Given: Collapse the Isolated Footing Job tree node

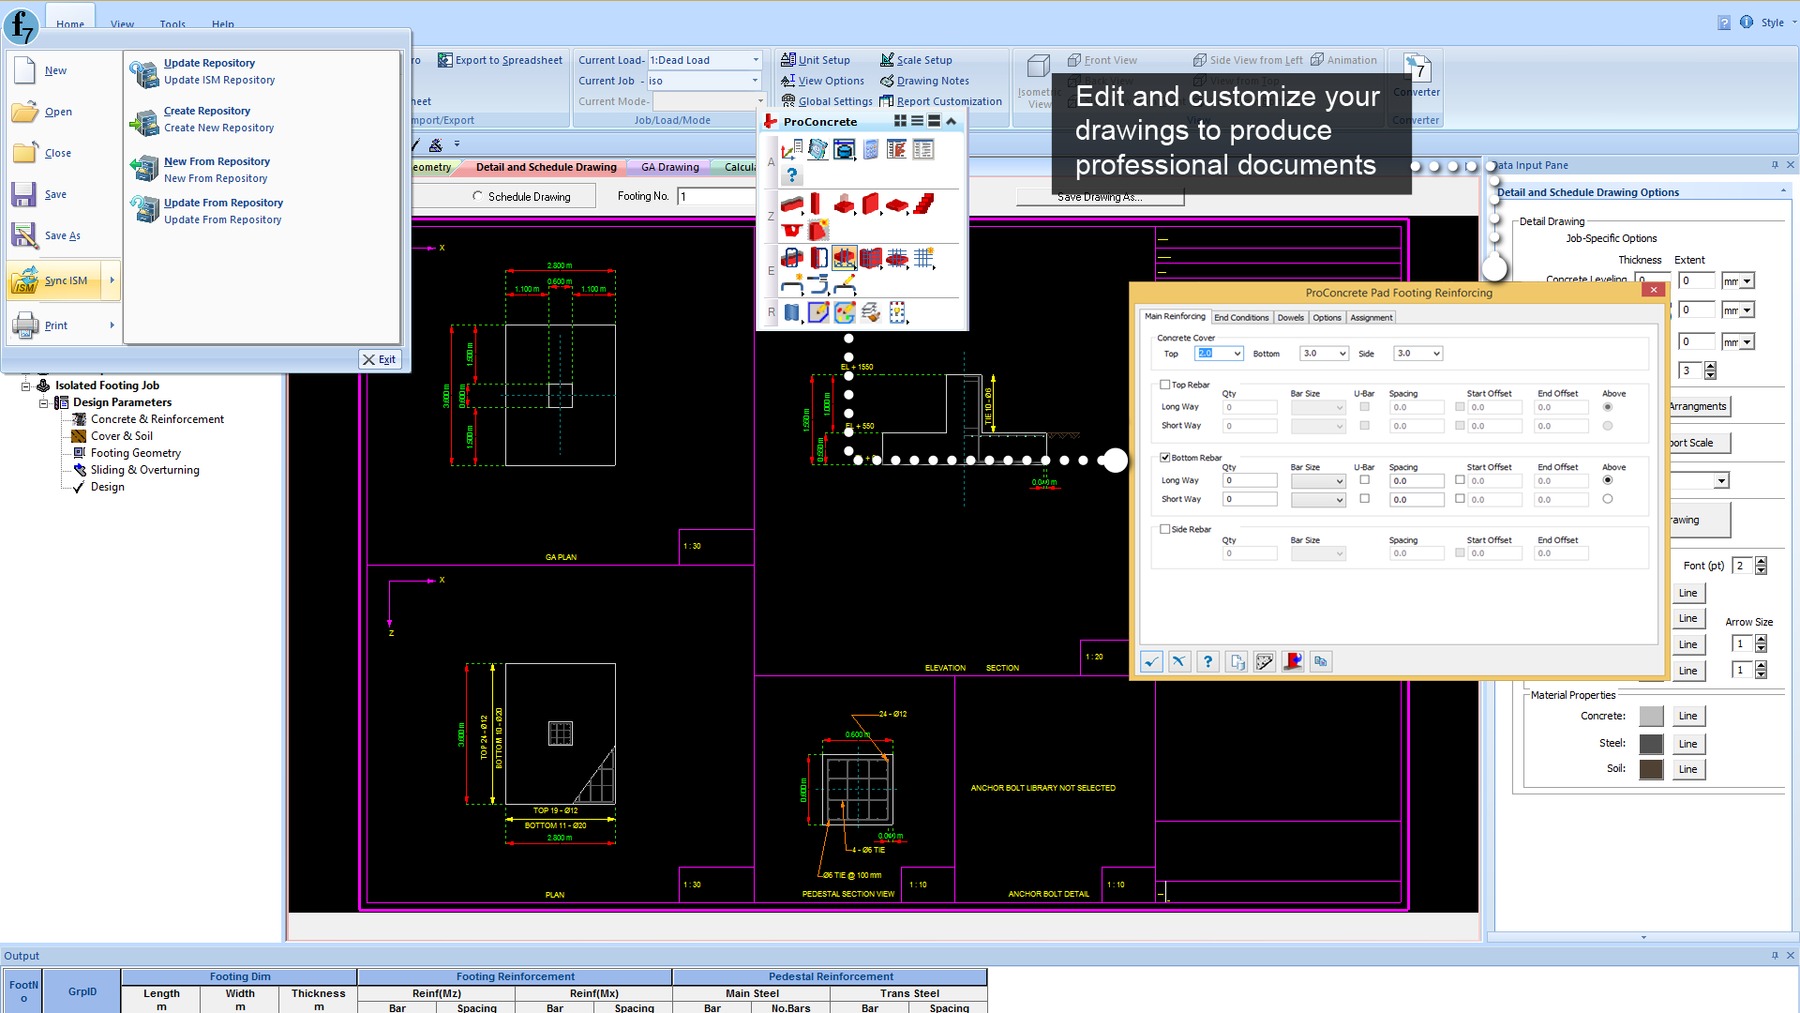Looking at the screenshot, I should 26,385.
